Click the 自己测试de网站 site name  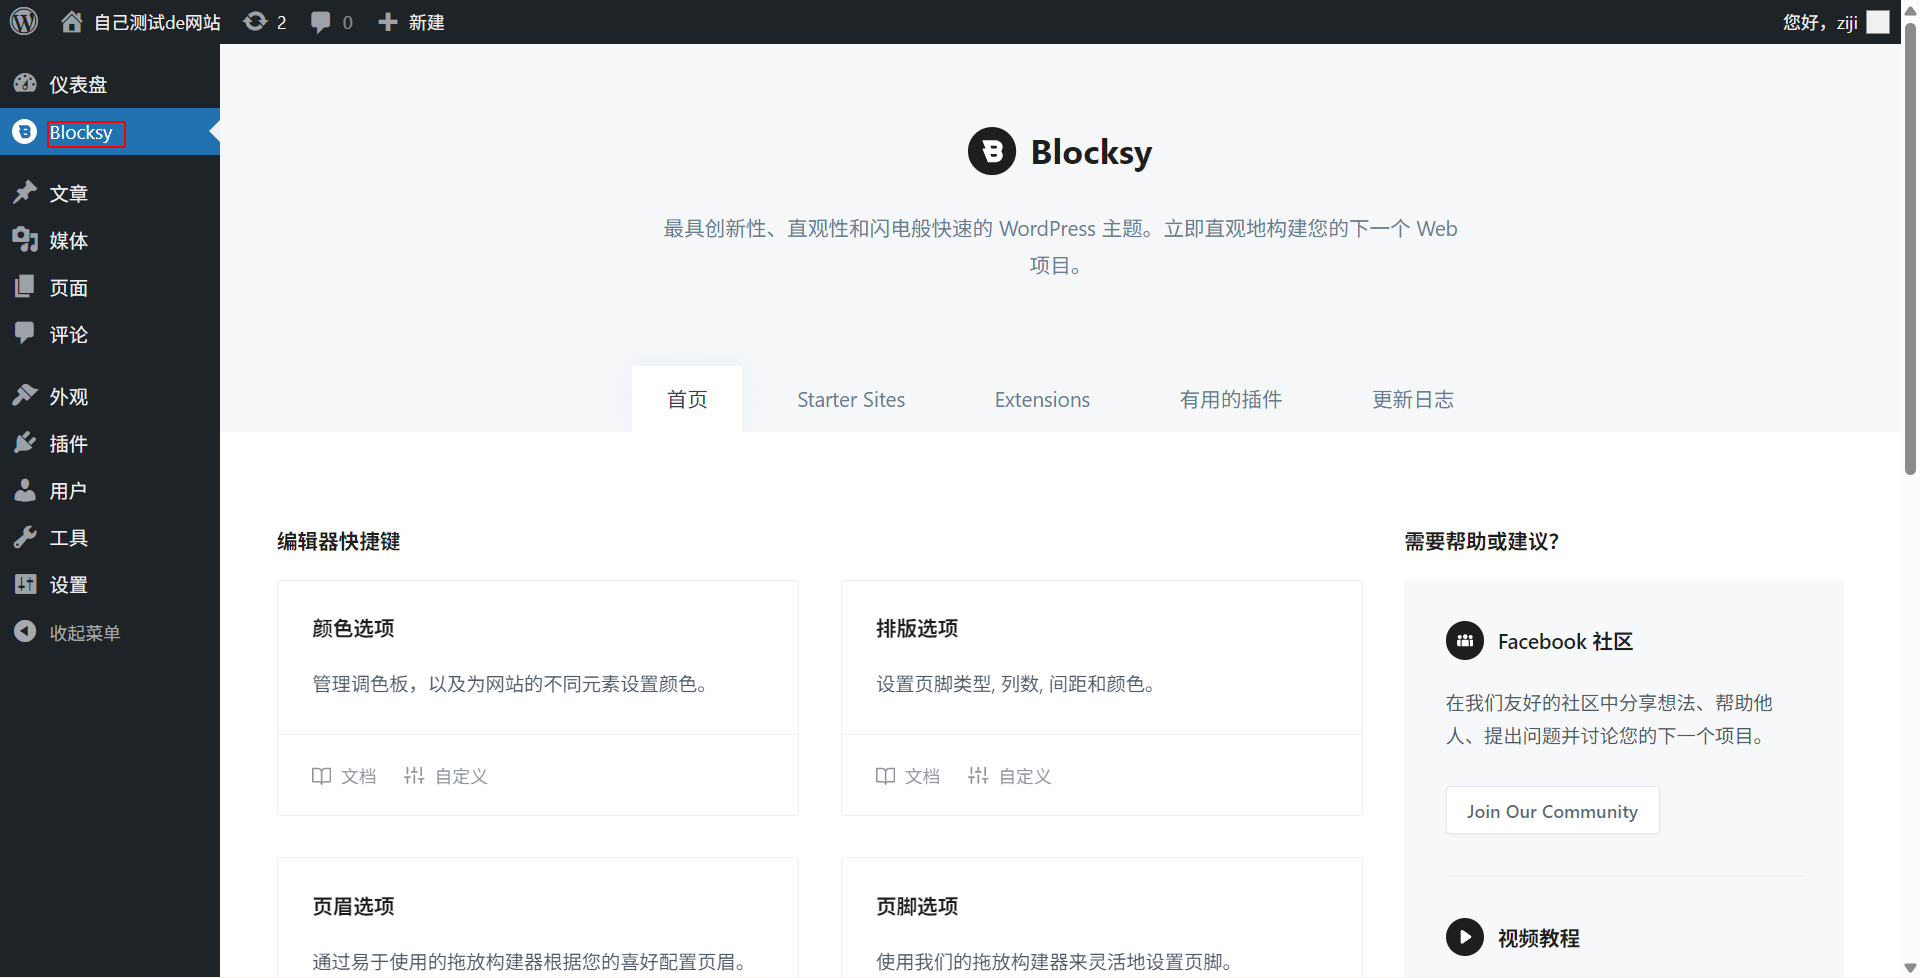point(157,22)
